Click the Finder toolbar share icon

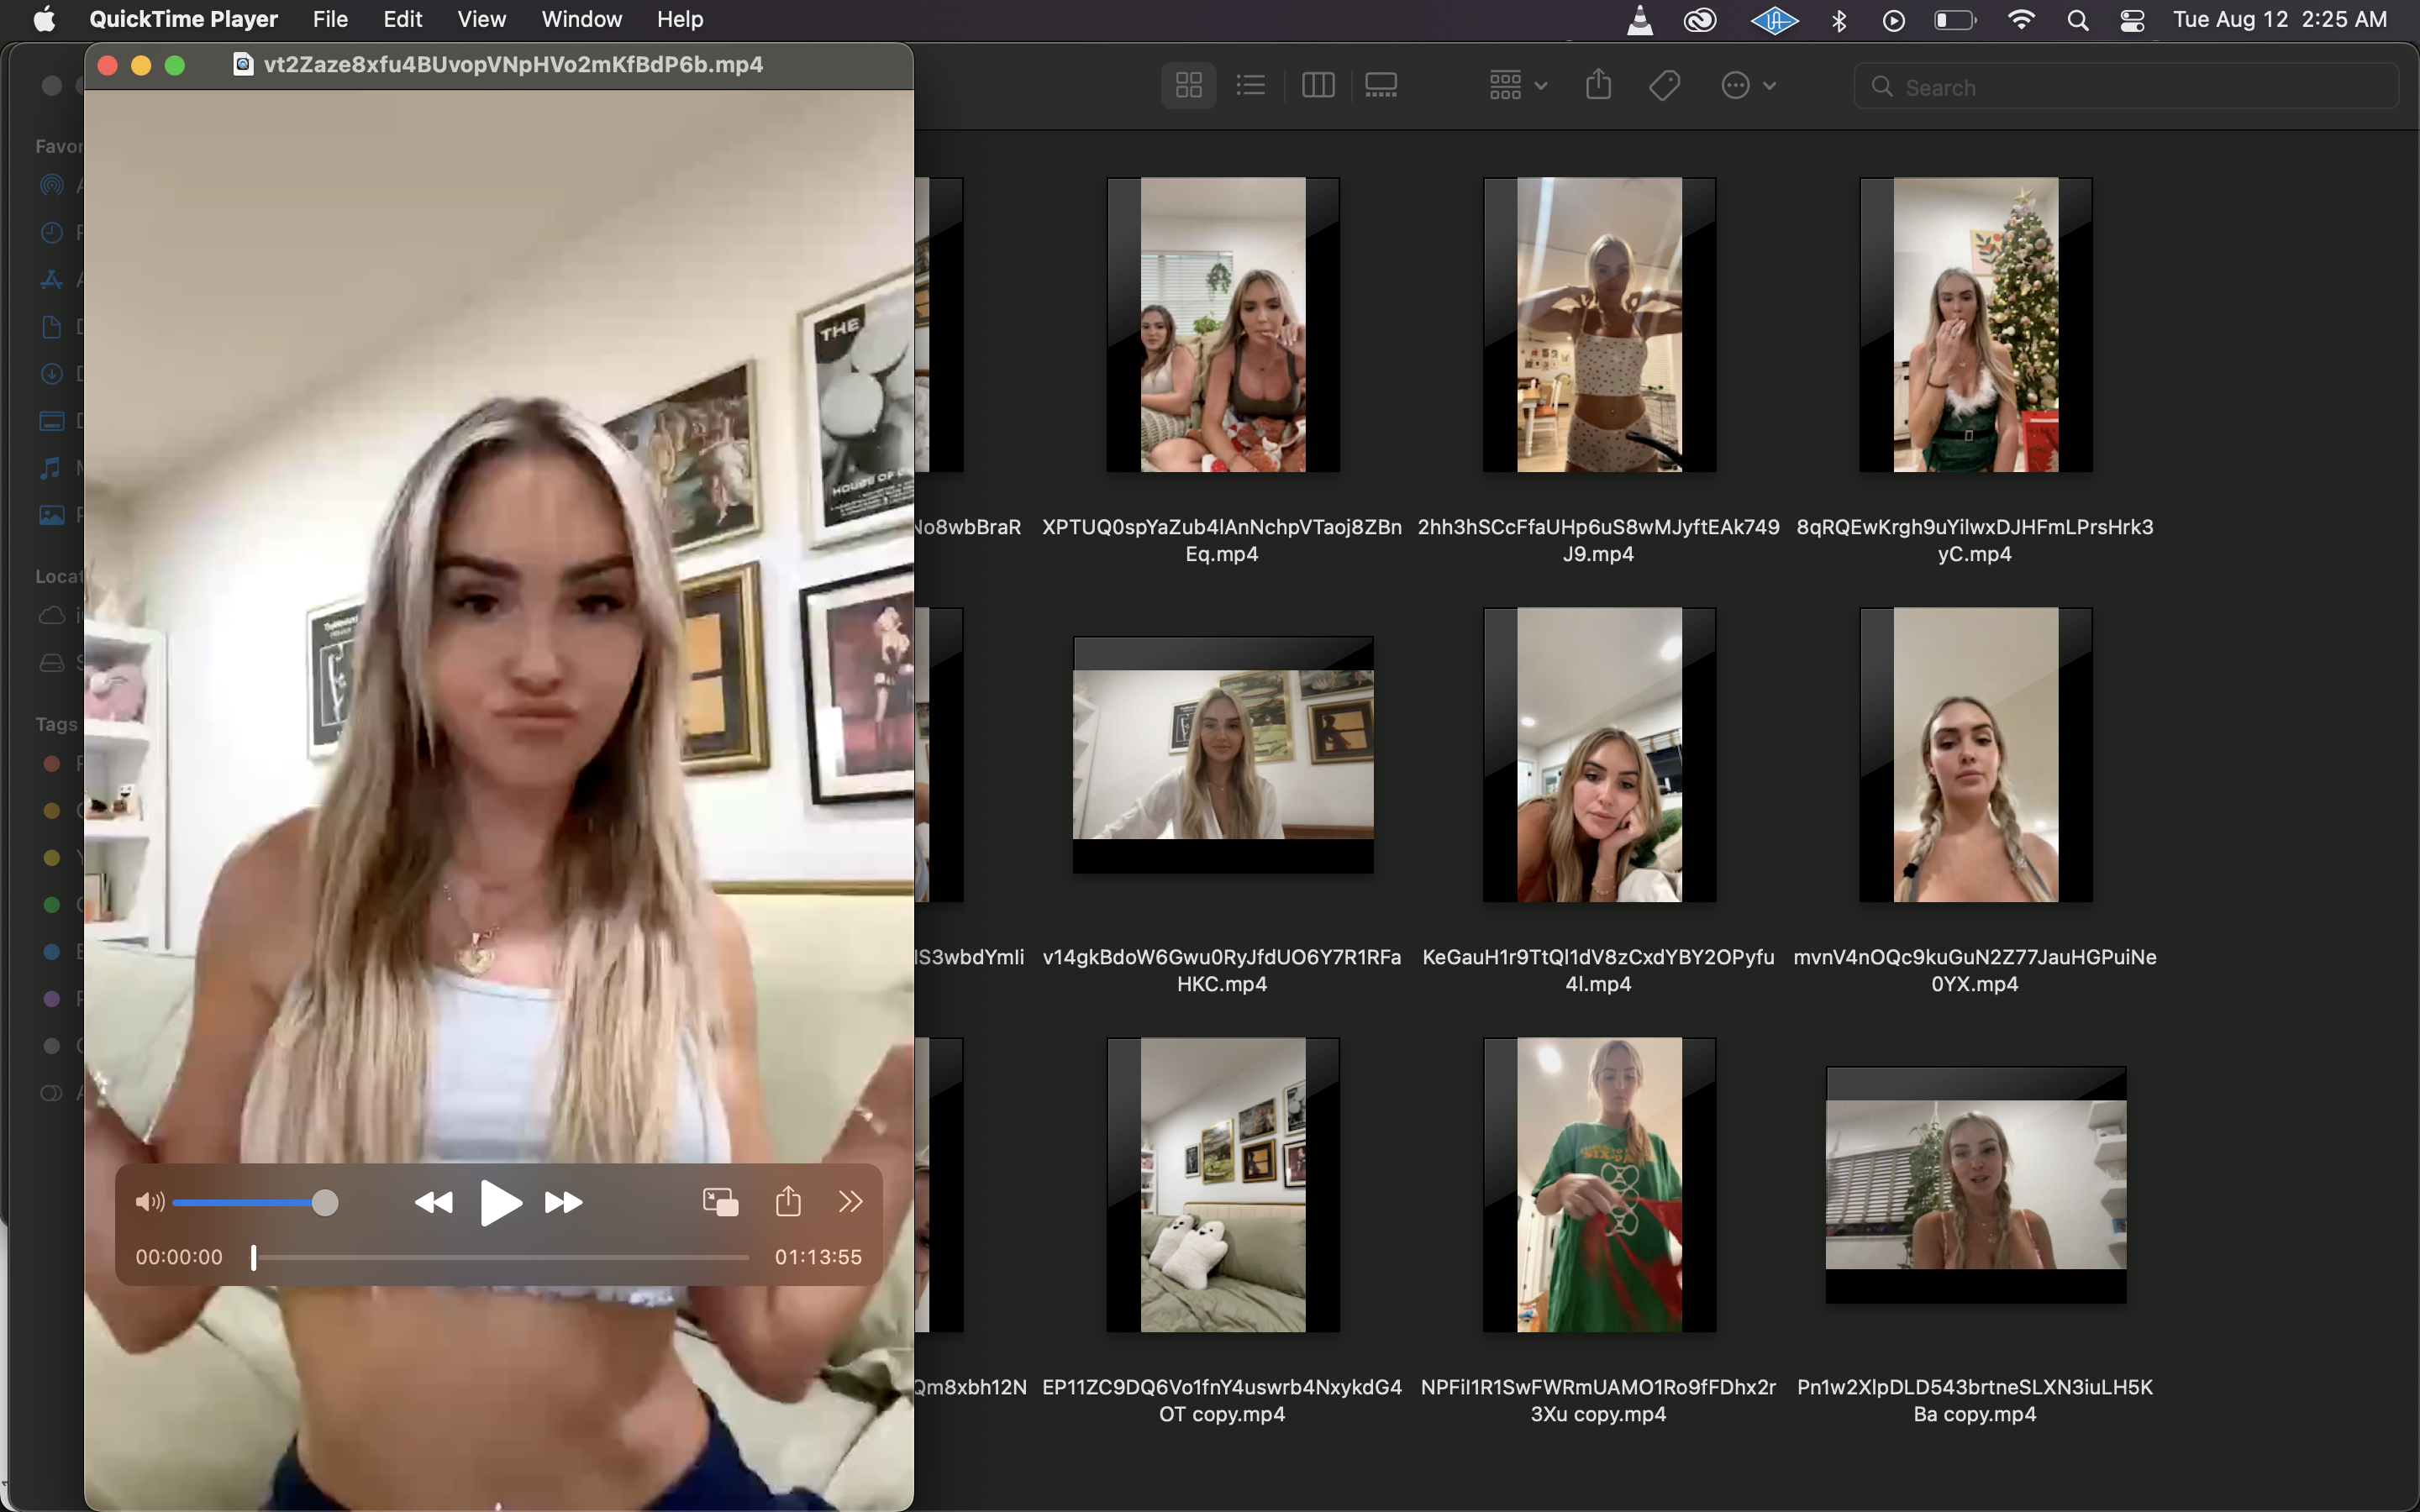(x=1598, y=85)
